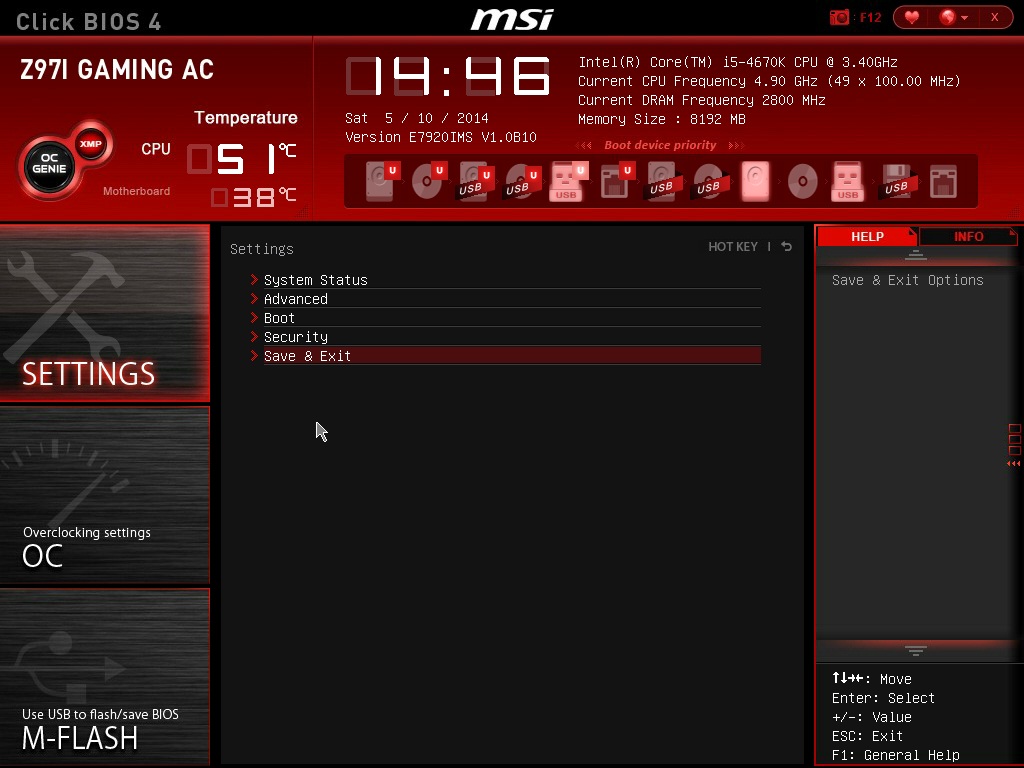The height and width of the screenshot is (768, 1024).
Task: Select the UEFI network boot device icon
Action: (x=616, y=181)
